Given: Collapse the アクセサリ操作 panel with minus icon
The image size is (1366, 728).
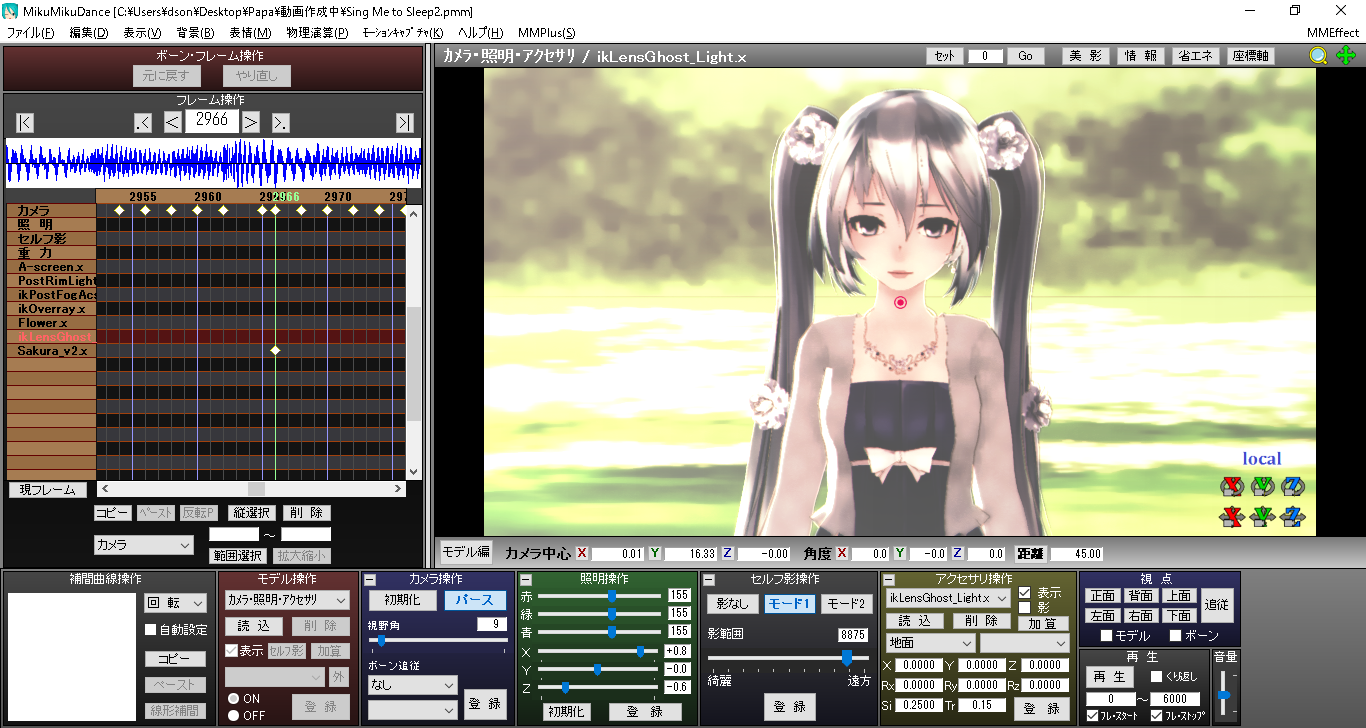Looking at the screenshot, I should pos(889,579).
